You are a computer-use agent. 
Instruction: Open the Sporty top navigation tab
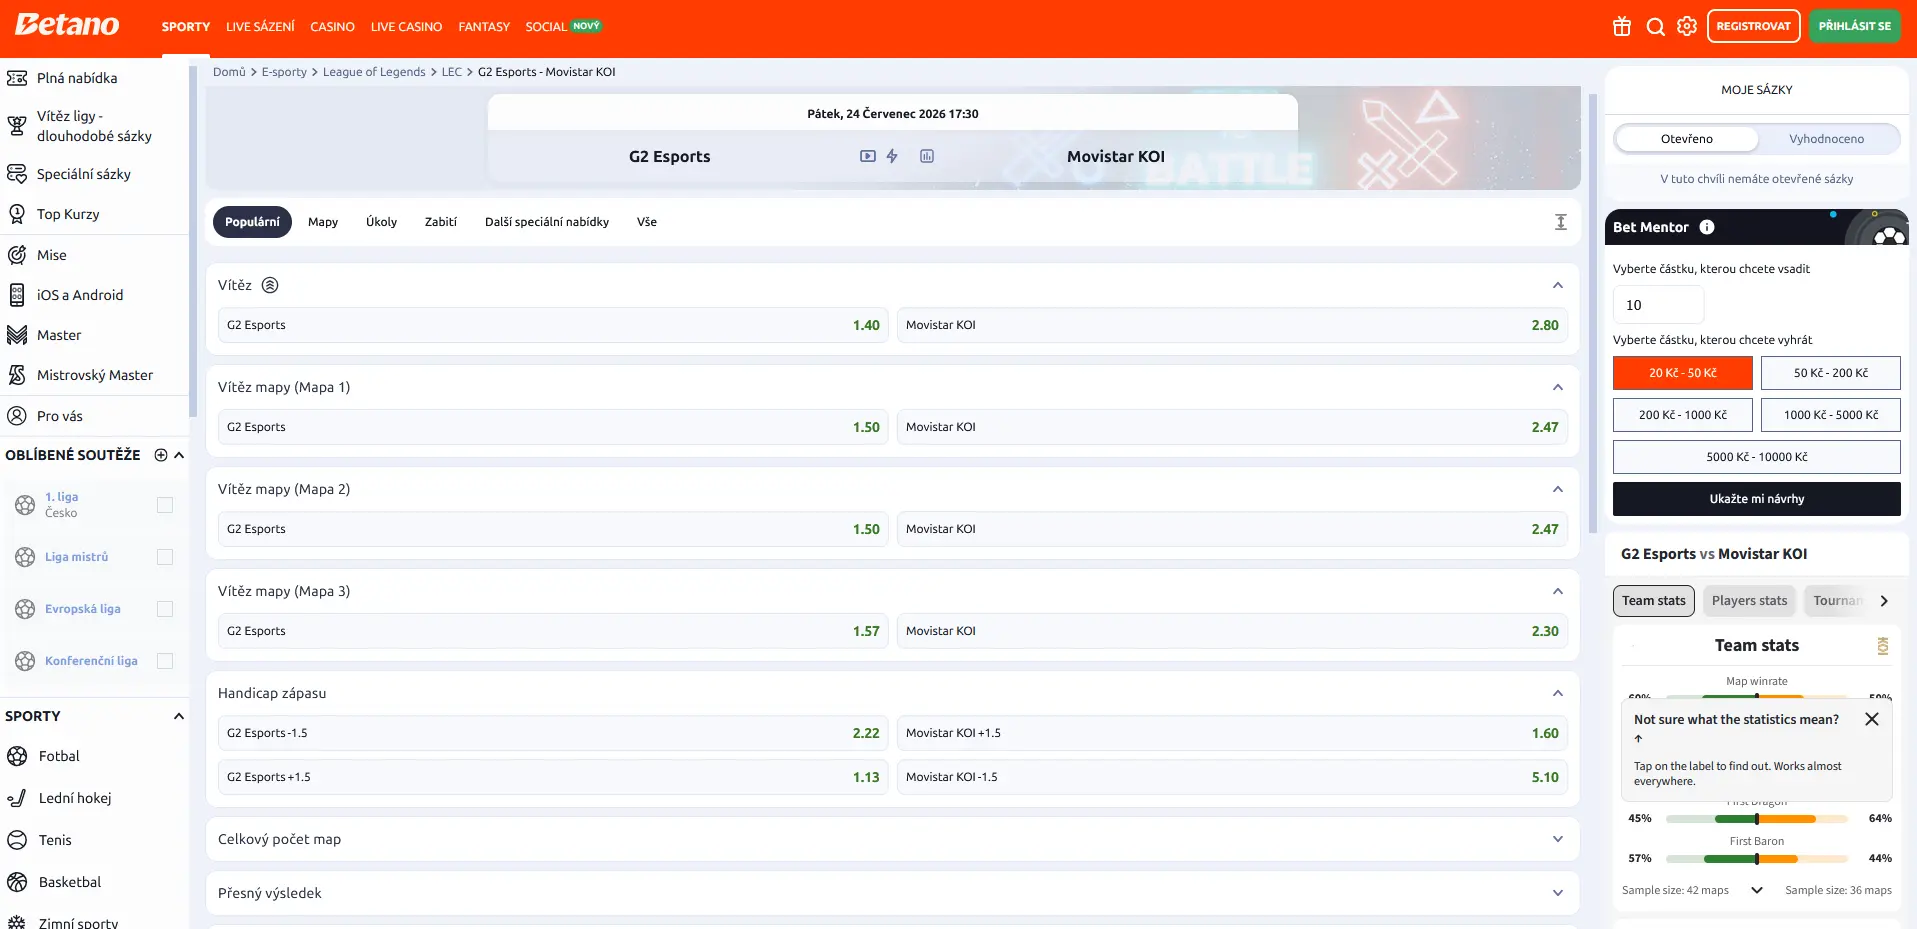186,27
